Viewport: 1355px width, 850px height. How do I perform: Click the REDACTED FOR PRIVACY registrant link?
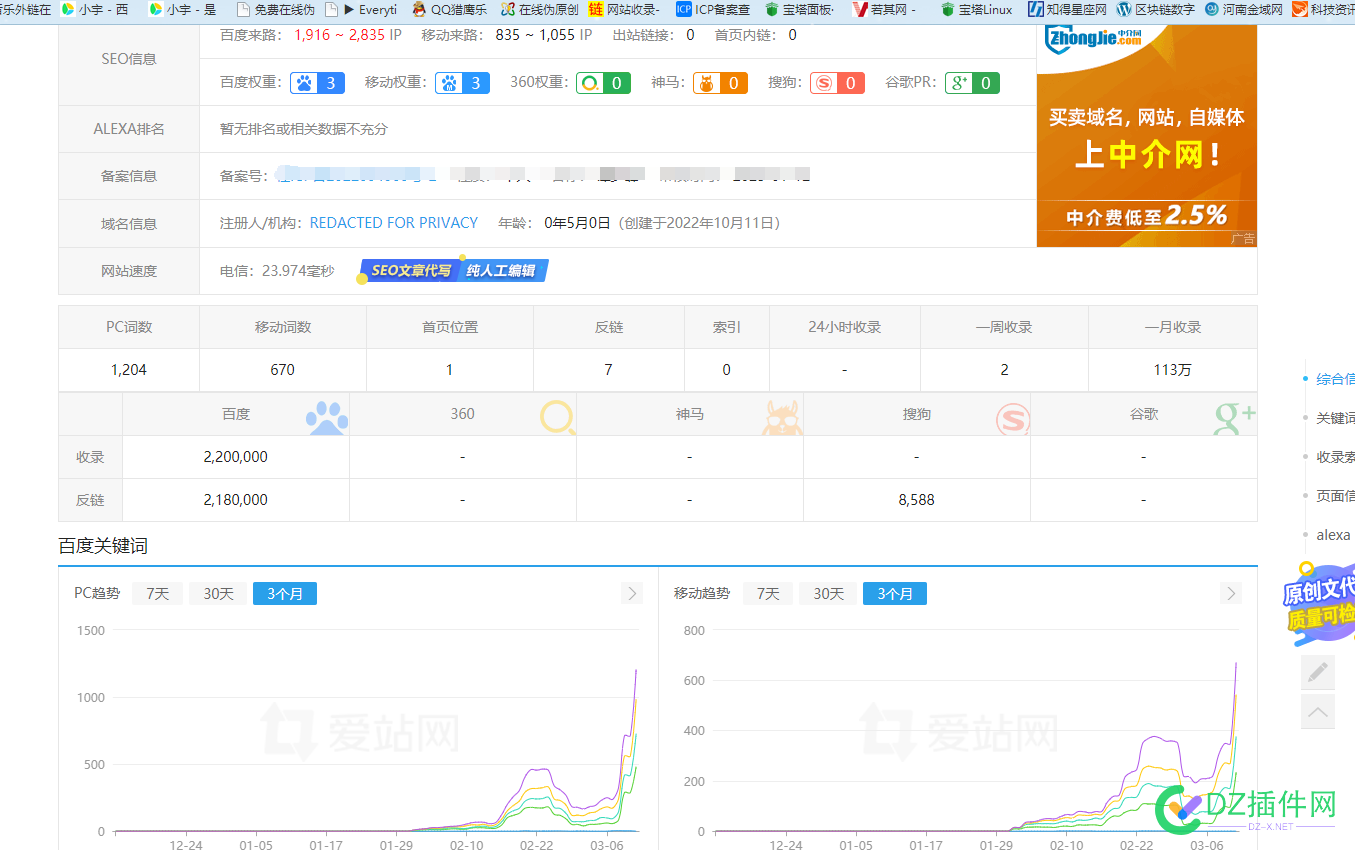[x=394, y=223]
